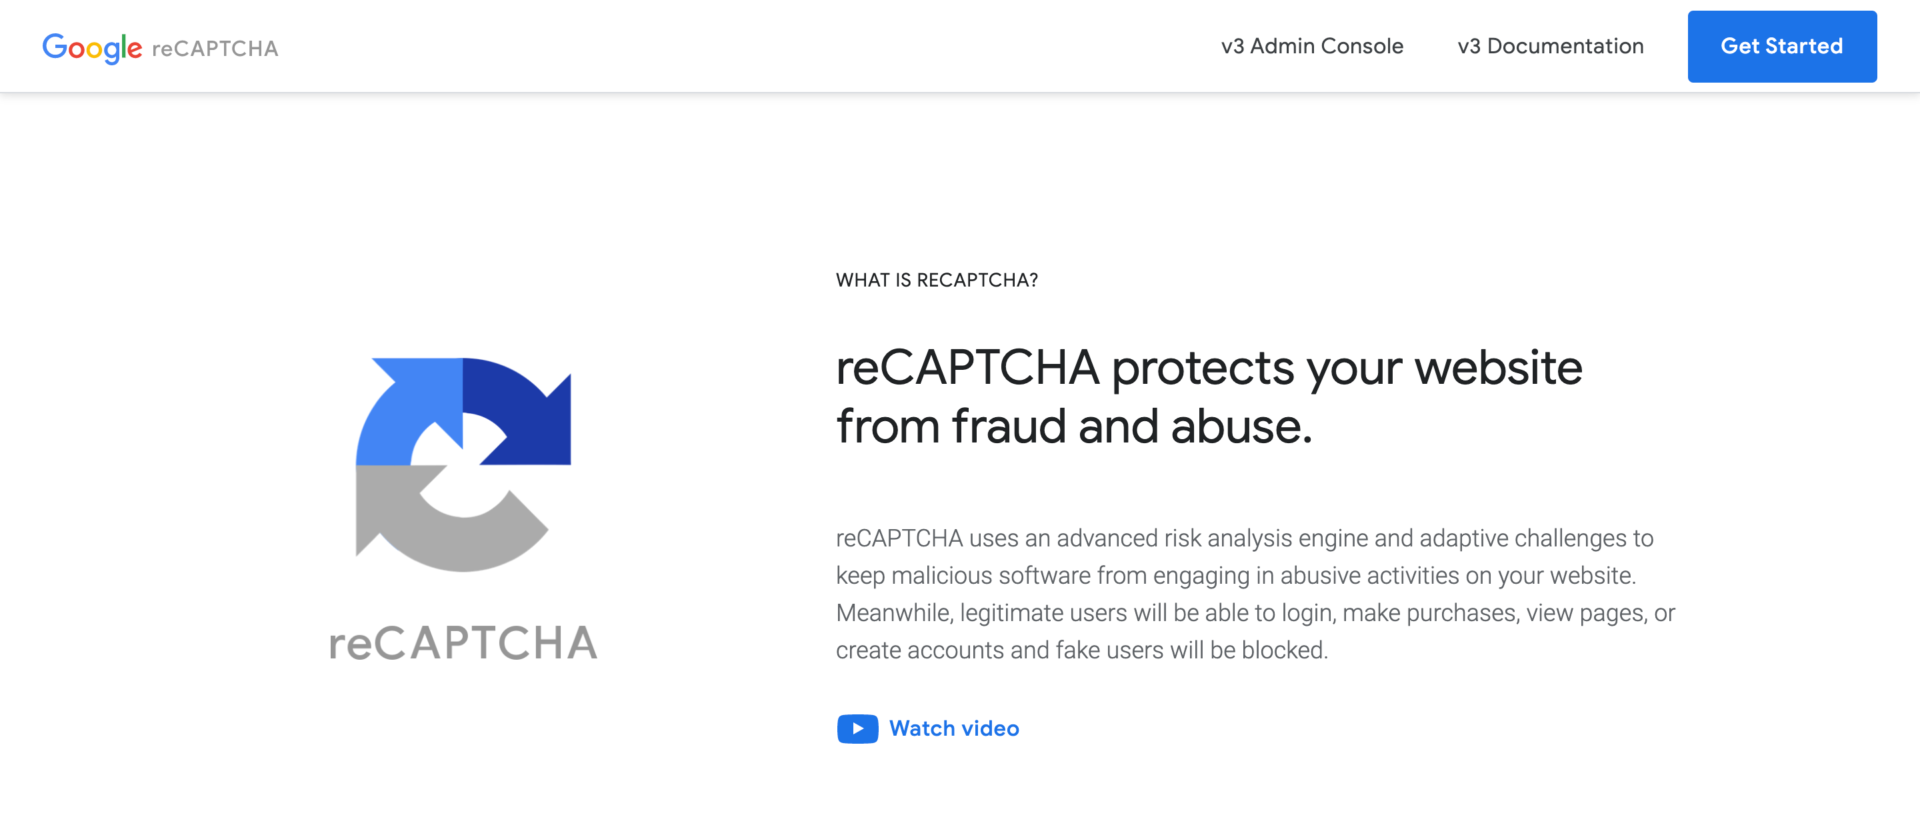Click the reCAPTCHA text beside the Google logo

coord(215,48)
